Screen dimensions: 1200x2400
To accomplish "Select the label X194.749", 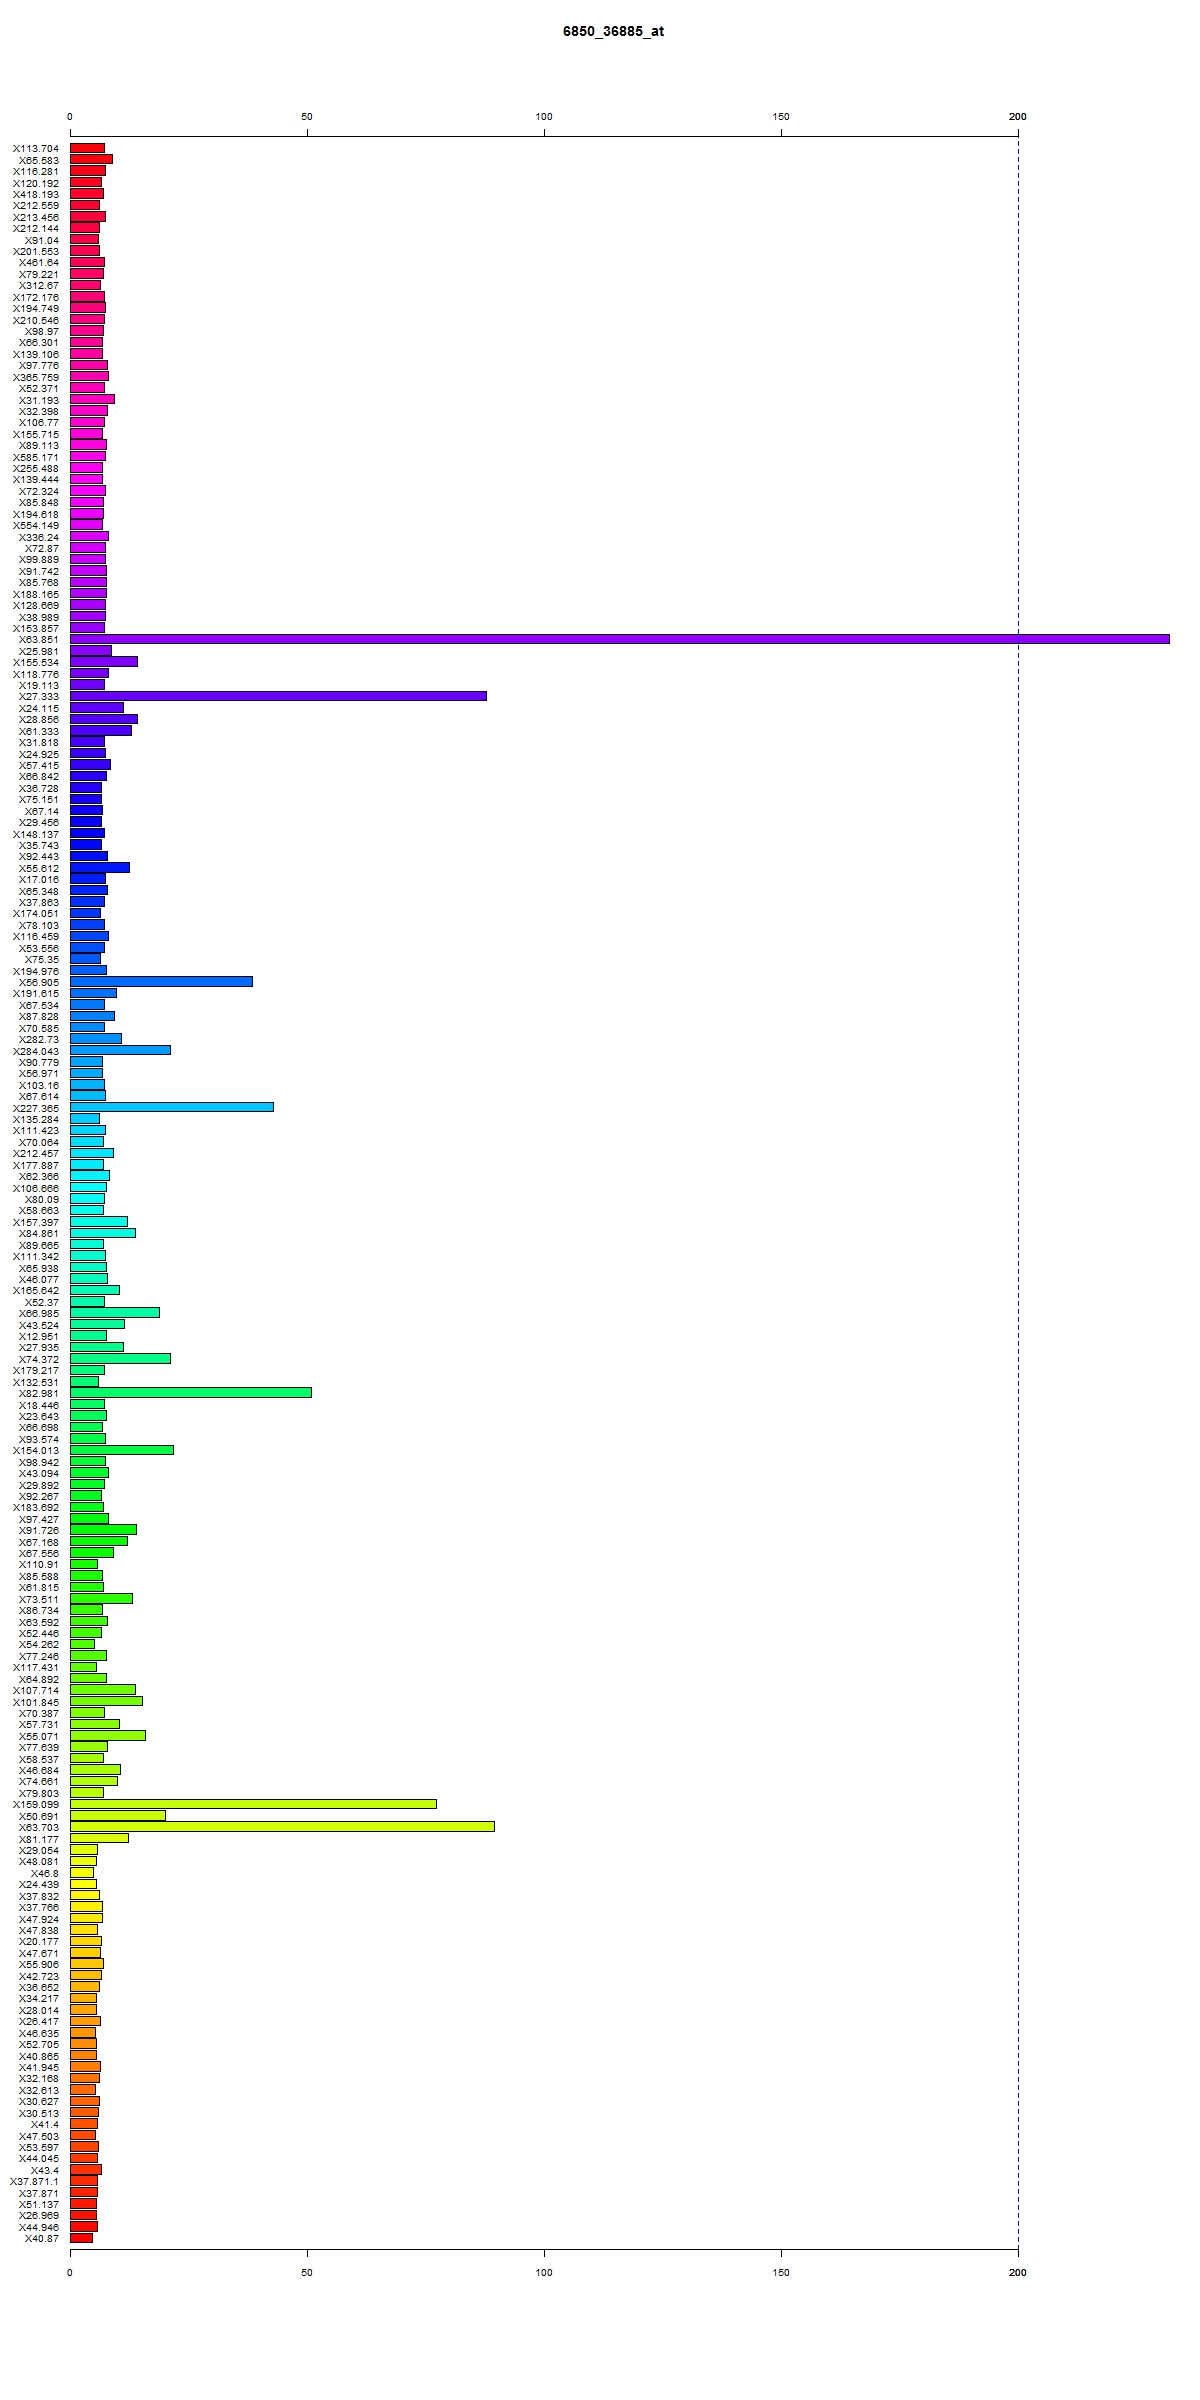I will coord(36,308).
